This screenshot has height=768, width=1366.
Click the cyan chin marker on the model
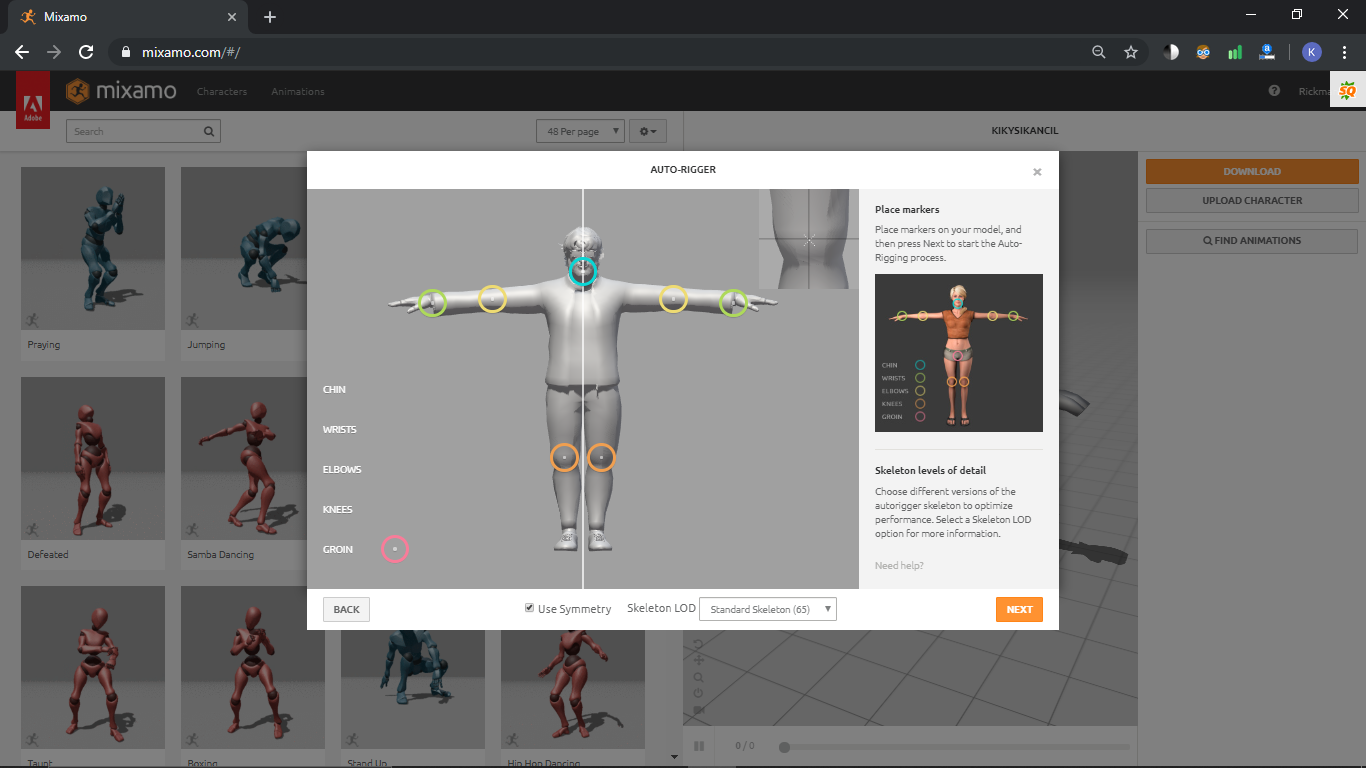[x=583, y=271]
